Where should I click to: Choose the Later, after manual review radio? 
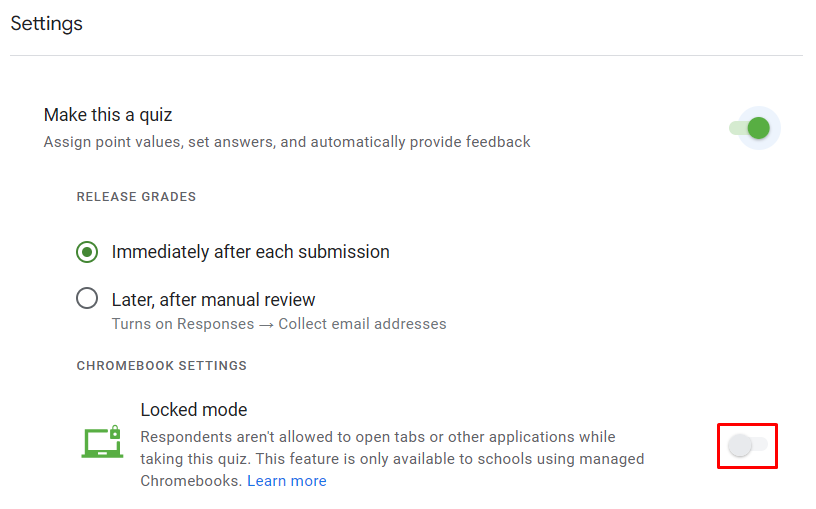[87, 299]
